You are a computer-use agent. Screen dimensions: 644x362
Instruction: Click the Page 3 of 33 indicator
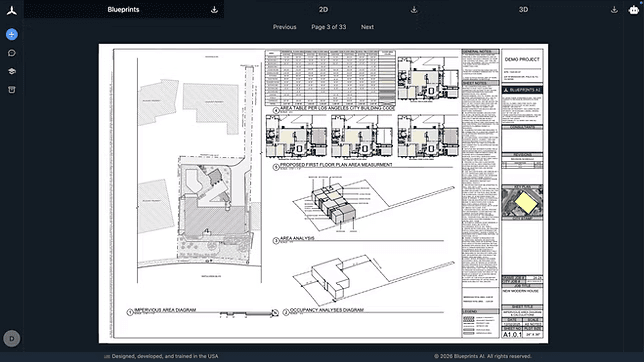329,27
